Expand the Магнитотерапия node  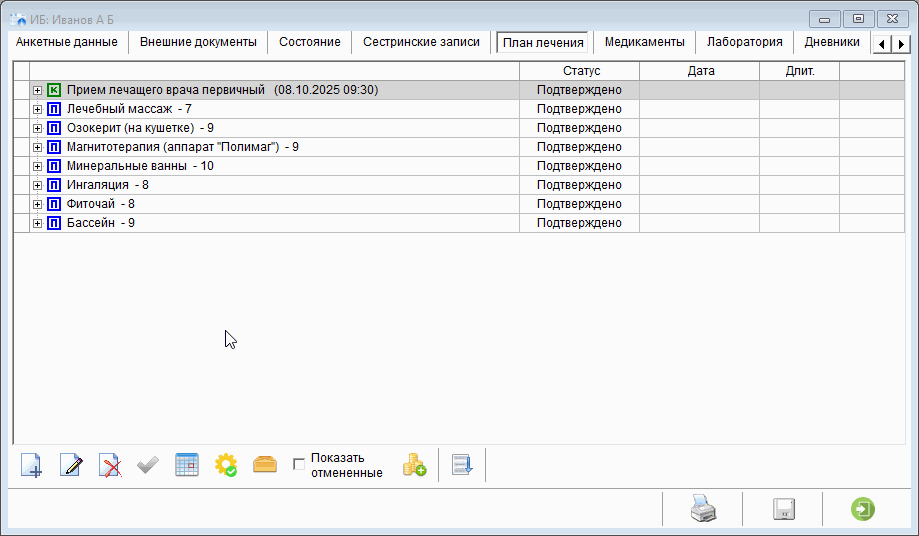click(x=38, y=147)
